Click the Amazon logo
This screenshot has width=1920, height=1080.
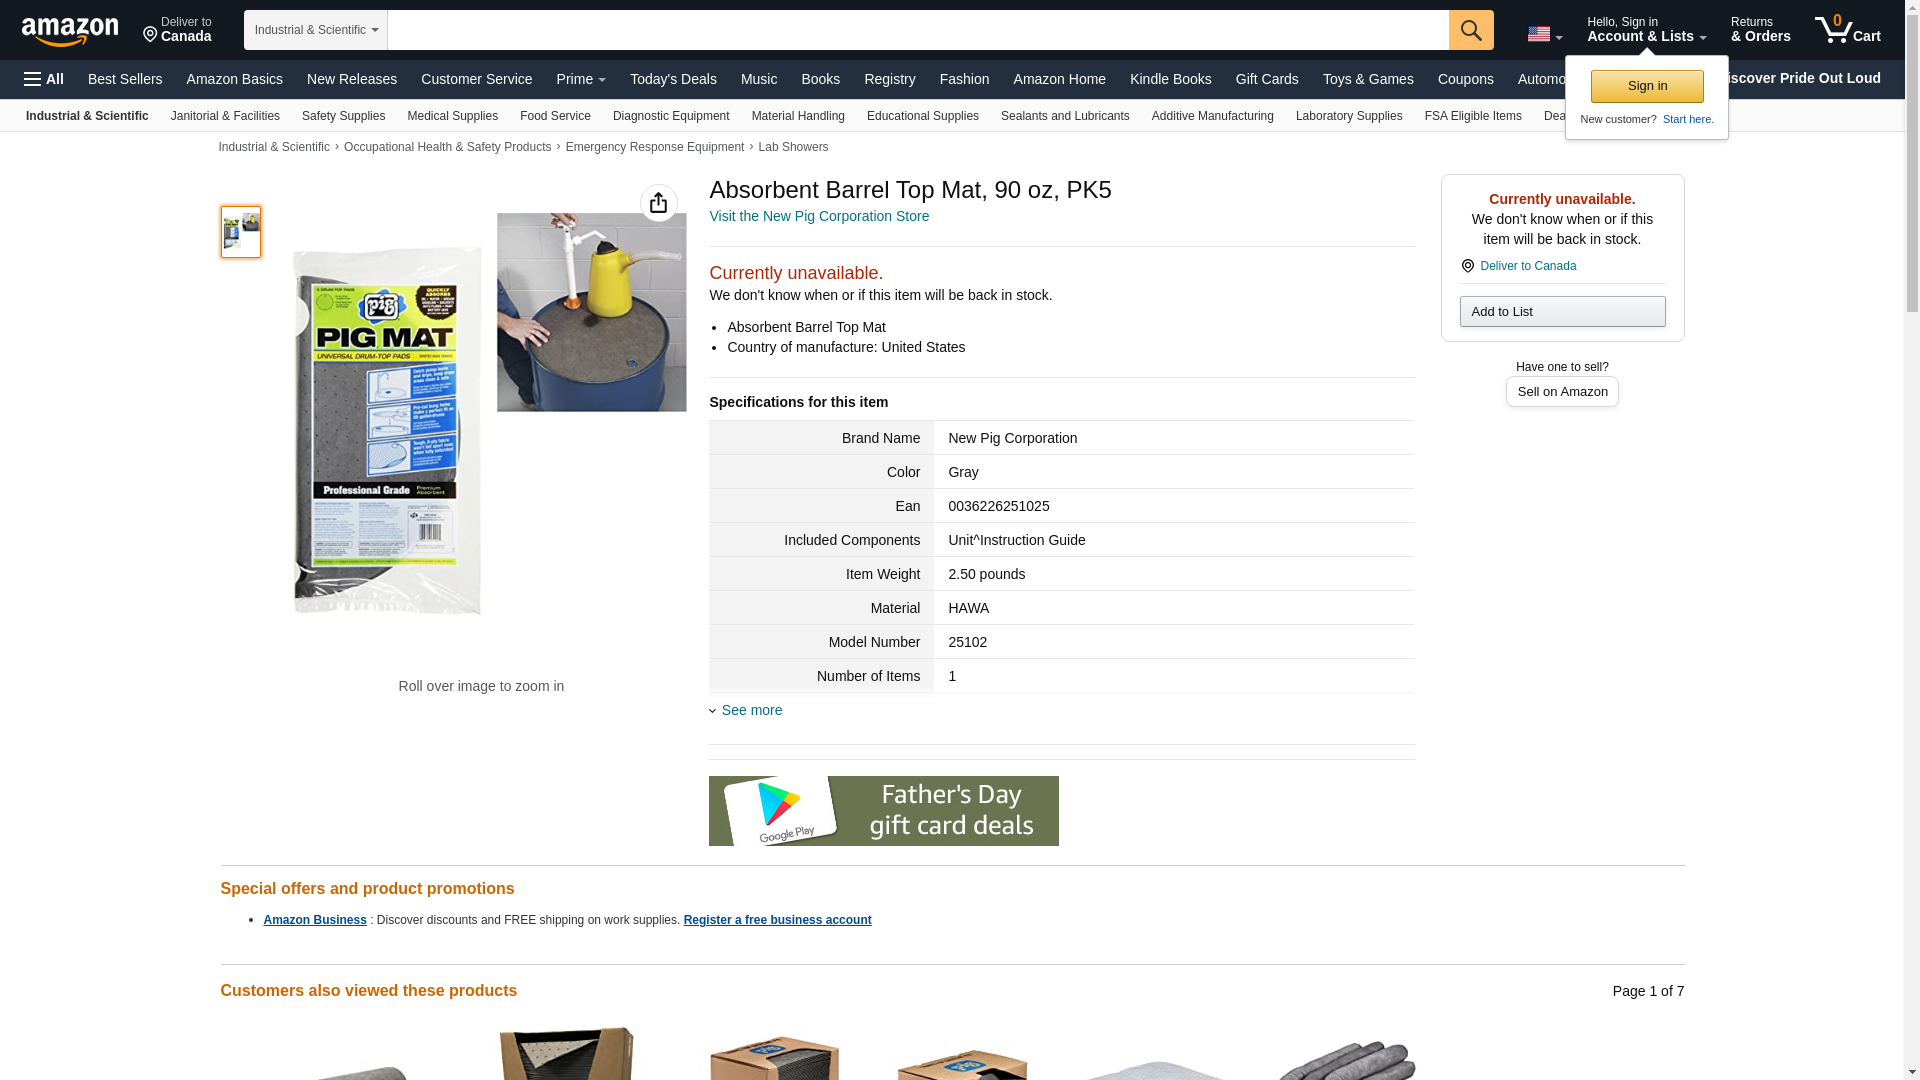[x=70, y=31]
